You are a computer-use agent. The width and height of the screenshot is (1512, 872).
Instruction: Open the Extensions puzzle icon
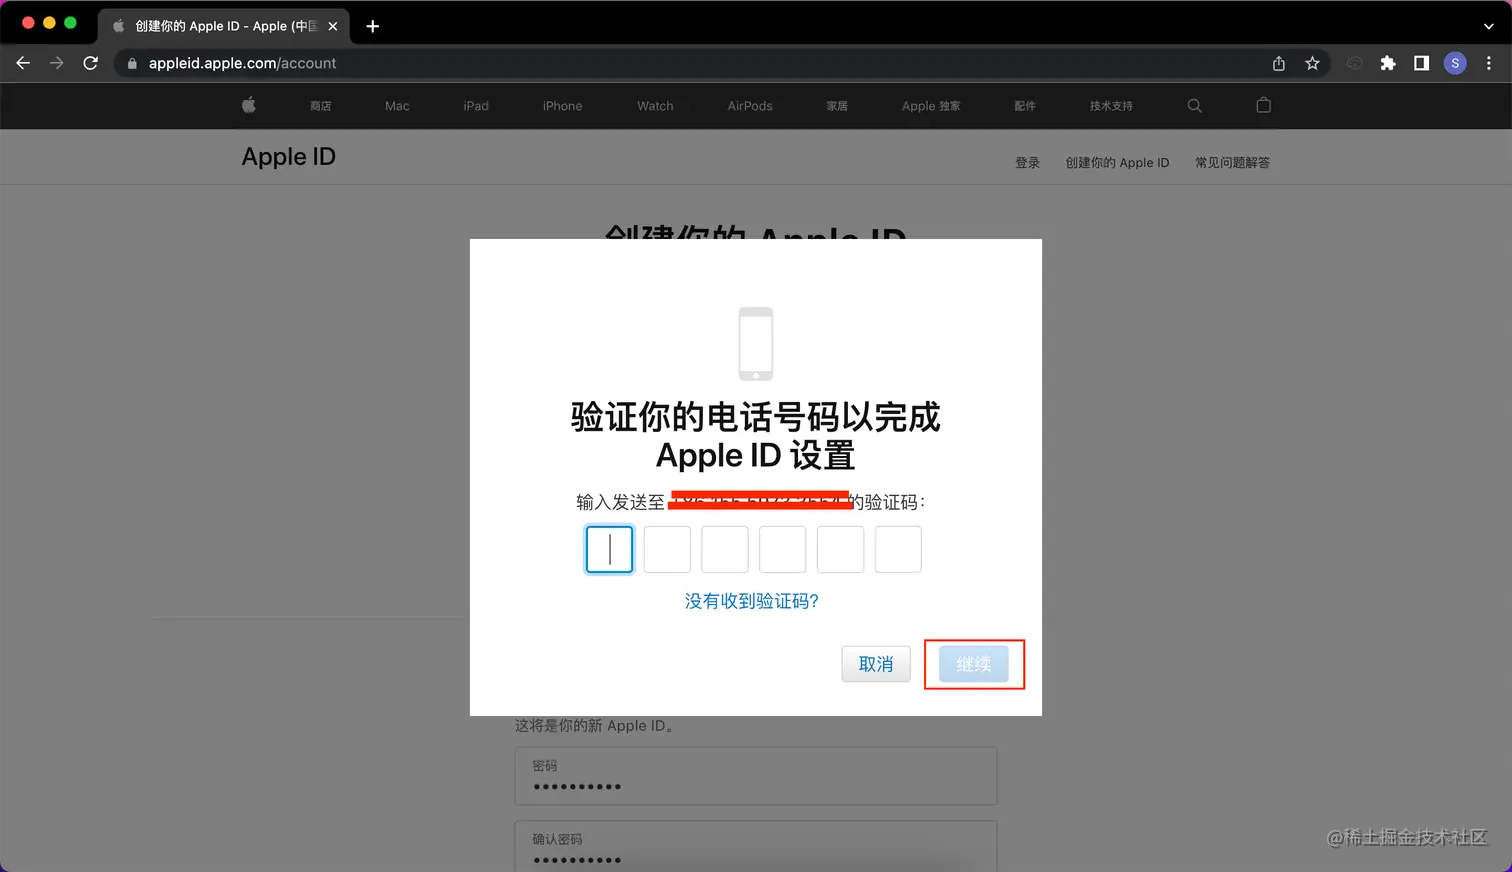(1388, 63)
